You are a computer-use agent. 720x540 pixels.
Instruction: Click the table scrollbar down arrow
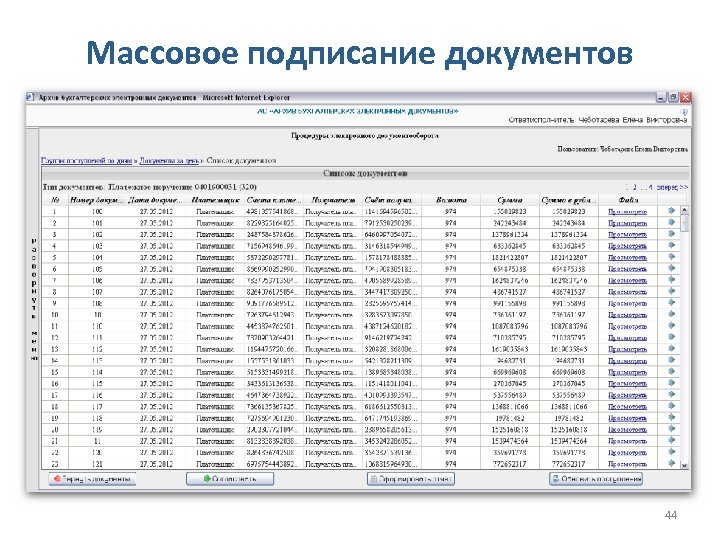tap(684, 465)
